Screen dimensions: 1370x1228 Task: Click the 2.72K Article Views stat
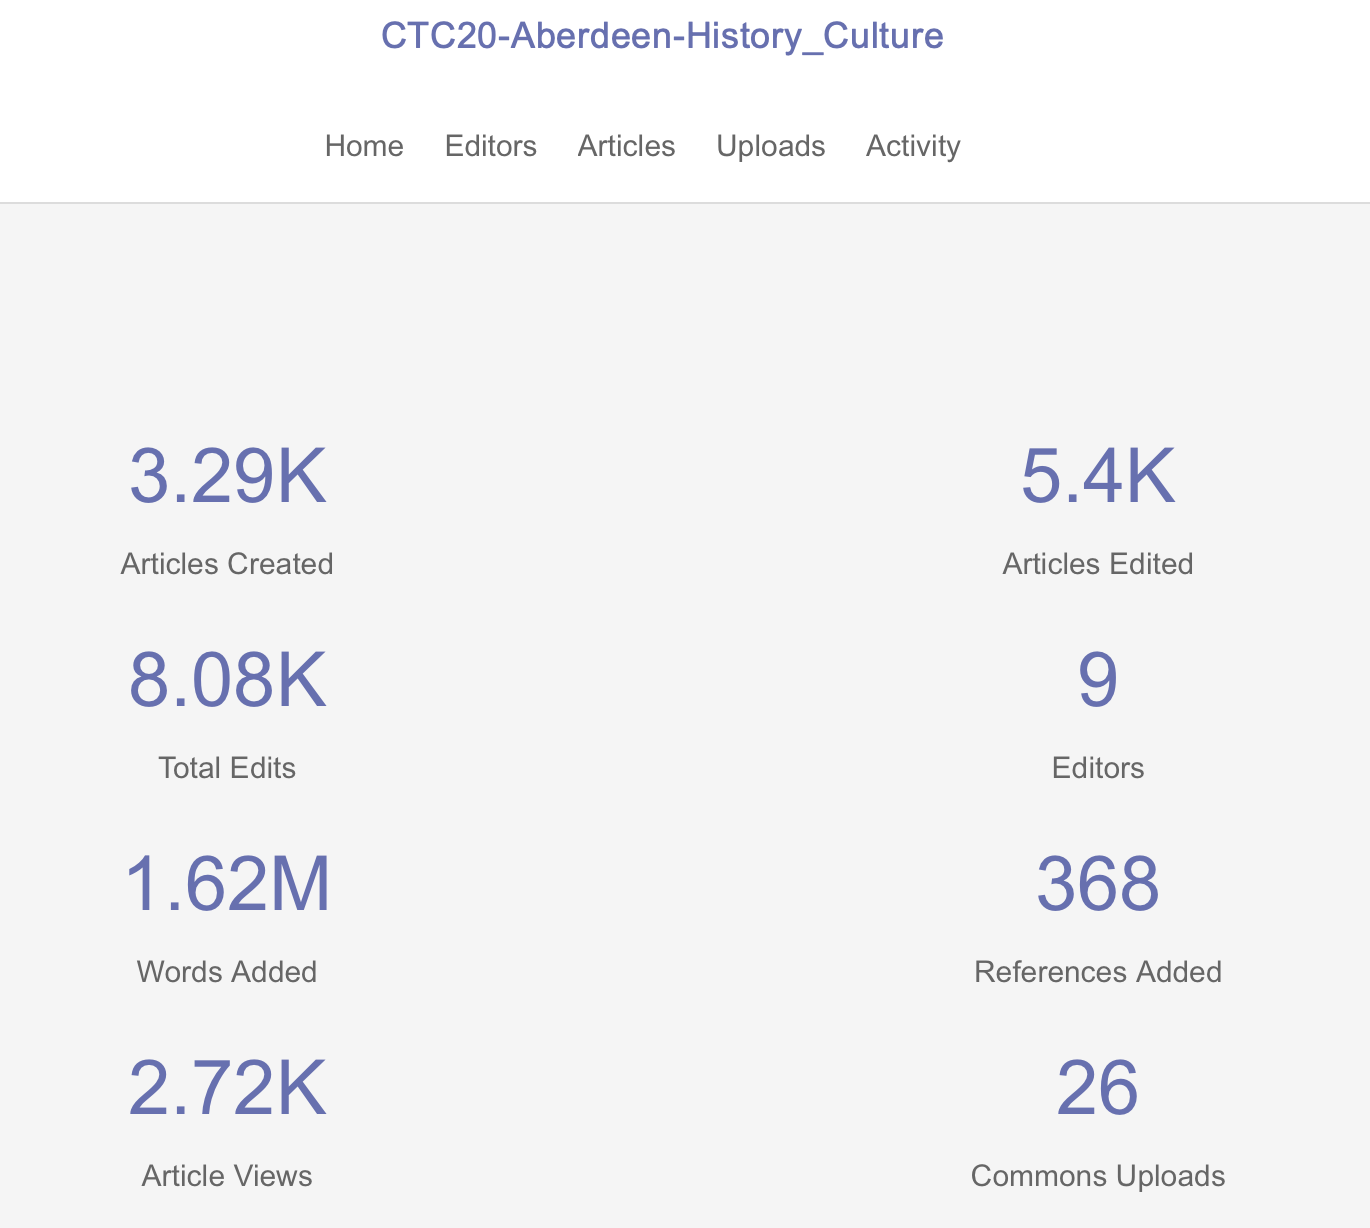pyautogui.click(x=226, y=1089)
